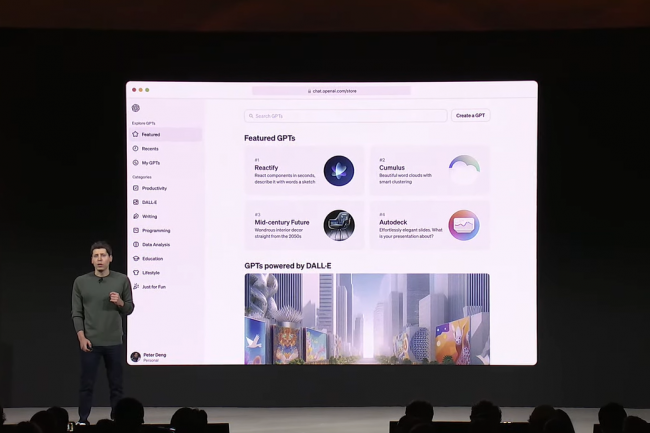Click the Just for Fun icon
Viewport: 650px width, 433px height.
click(x=136, y=286)
